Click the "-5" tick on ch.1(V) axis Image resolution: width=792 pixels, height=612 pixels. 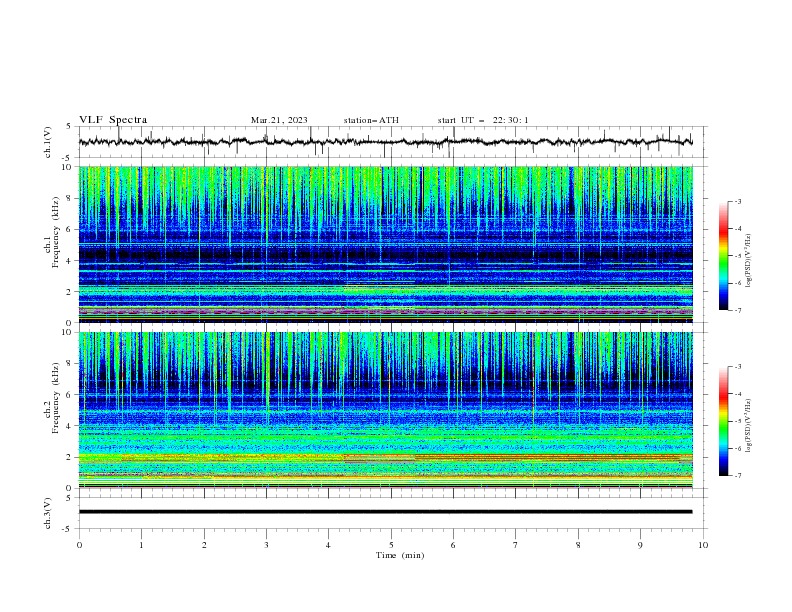coord(67,158)
